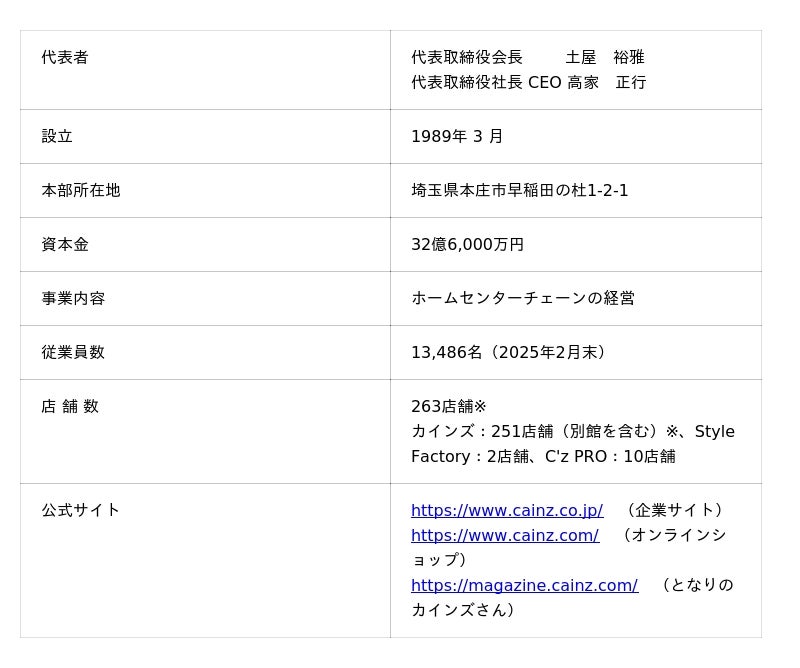Click the ホームセンターチェーンの経営 text
800x668 pixels.
click(x=522, y=298)
